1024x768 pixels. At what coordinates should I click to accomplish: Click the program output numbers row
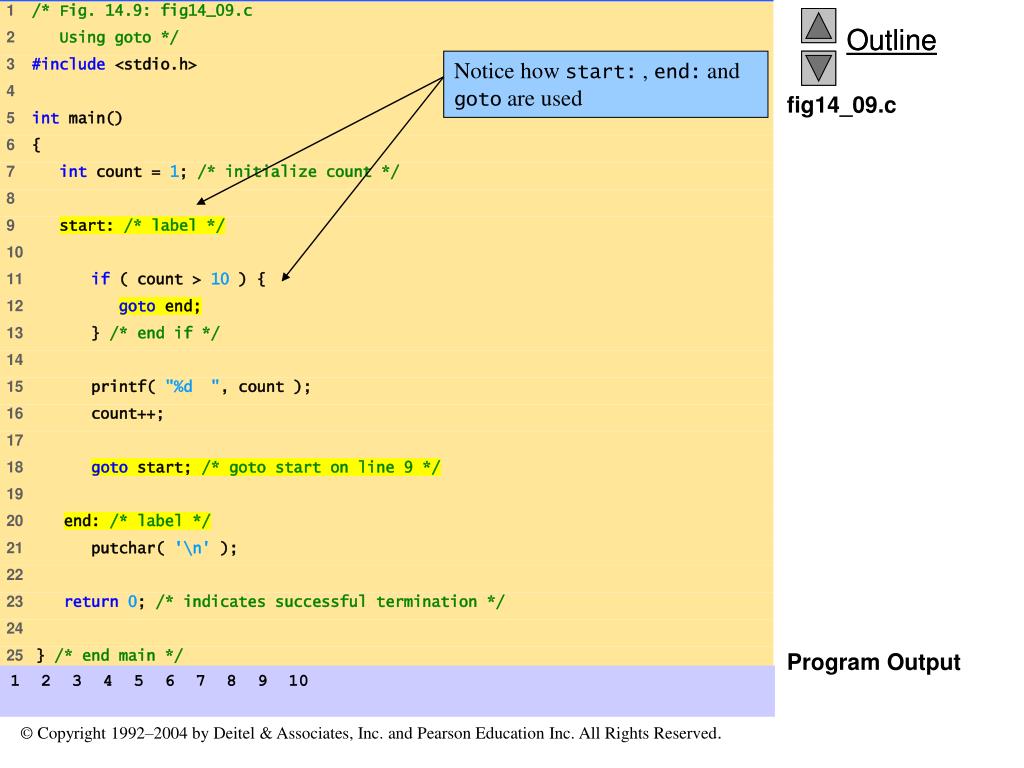159,680
